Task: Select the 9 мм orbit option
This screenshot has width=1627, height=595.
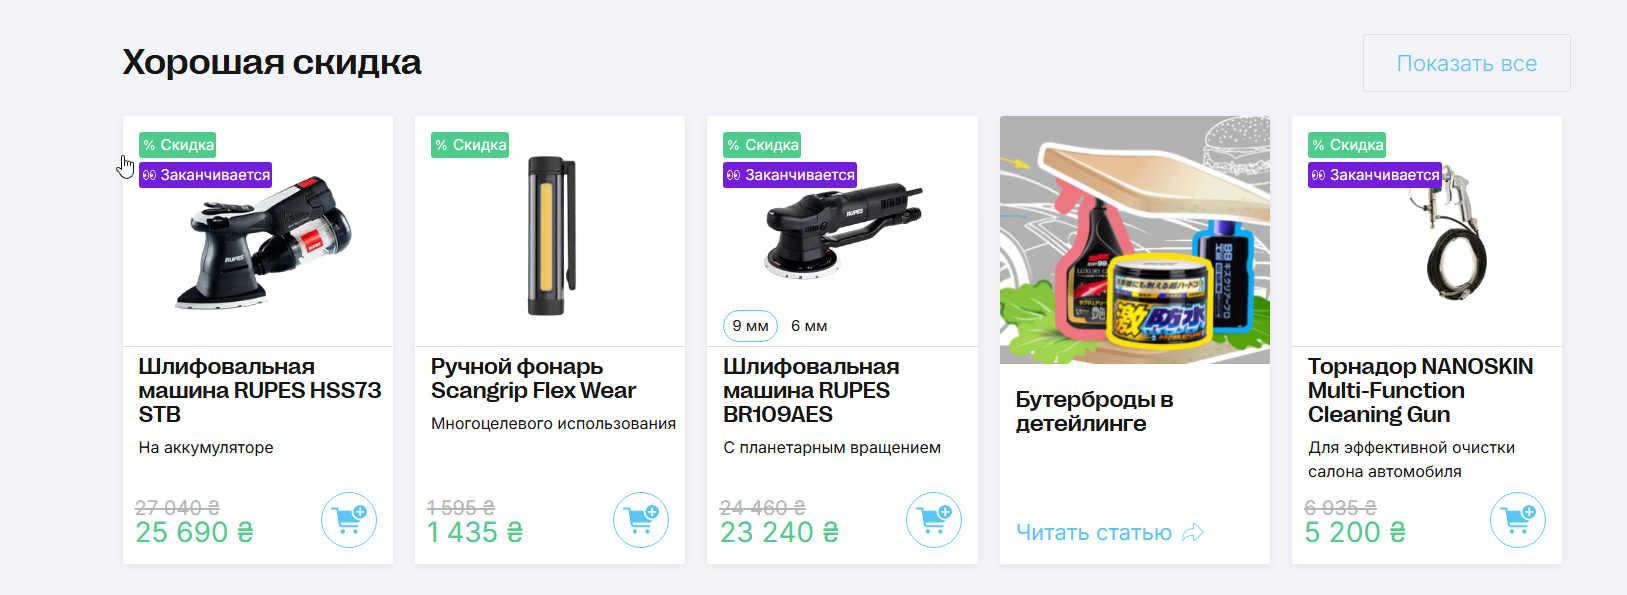Action: click(750, 326)
